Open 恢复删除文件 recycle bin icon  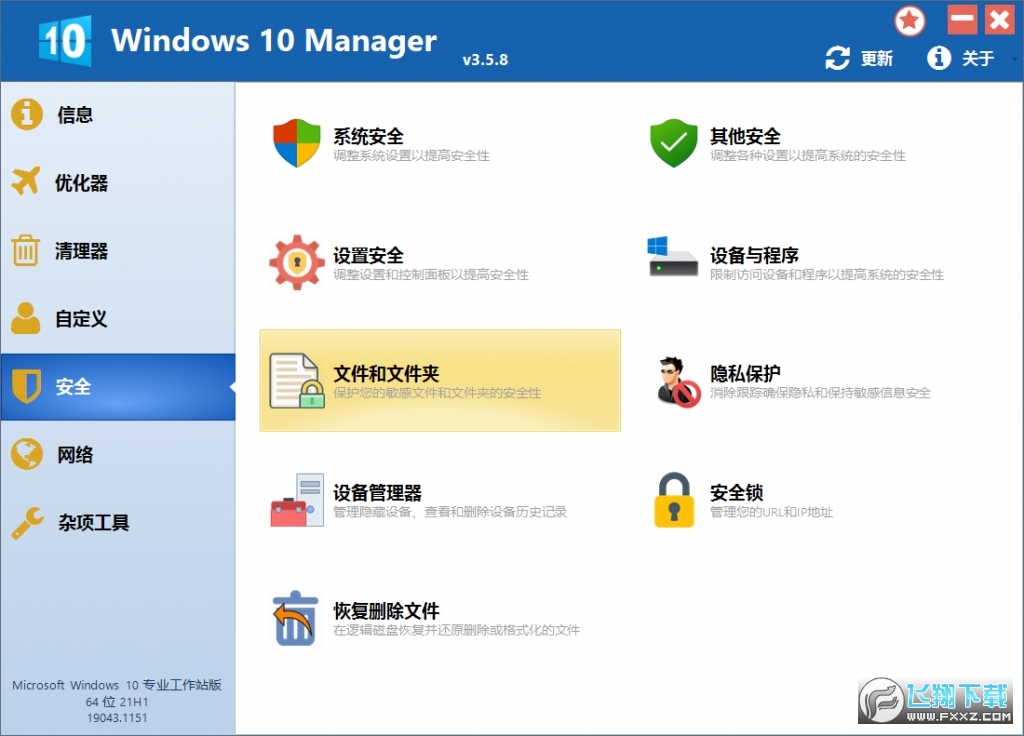point(295,618)
